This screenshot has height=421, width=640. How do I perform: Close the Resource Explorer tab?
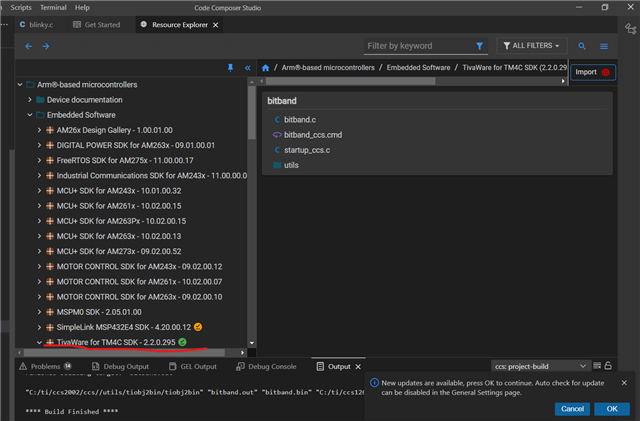[216, 25]
